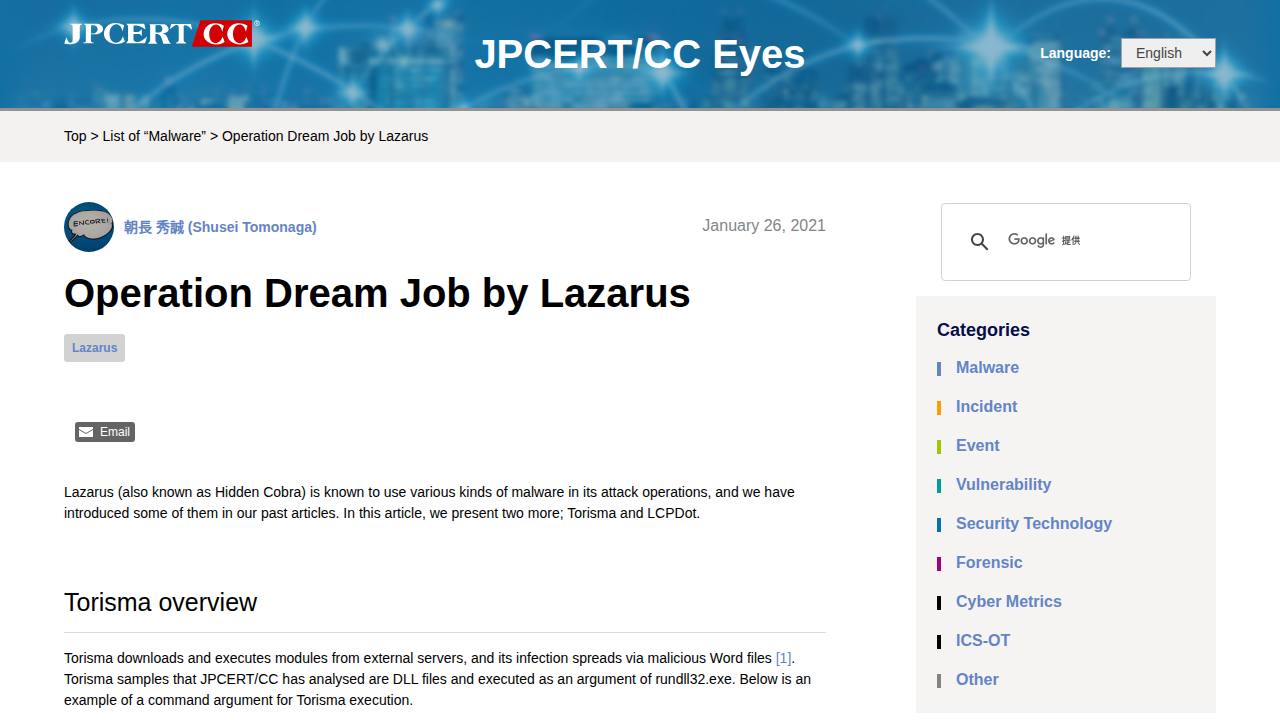Open the Incident category
The image size is (1280, 720).
click(986, 407)
